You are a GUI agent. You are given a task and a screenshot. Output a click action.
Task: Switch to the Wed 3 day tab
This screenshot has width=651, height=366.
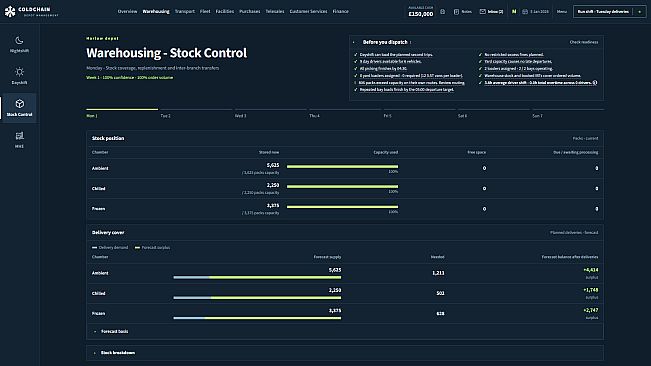271,113
